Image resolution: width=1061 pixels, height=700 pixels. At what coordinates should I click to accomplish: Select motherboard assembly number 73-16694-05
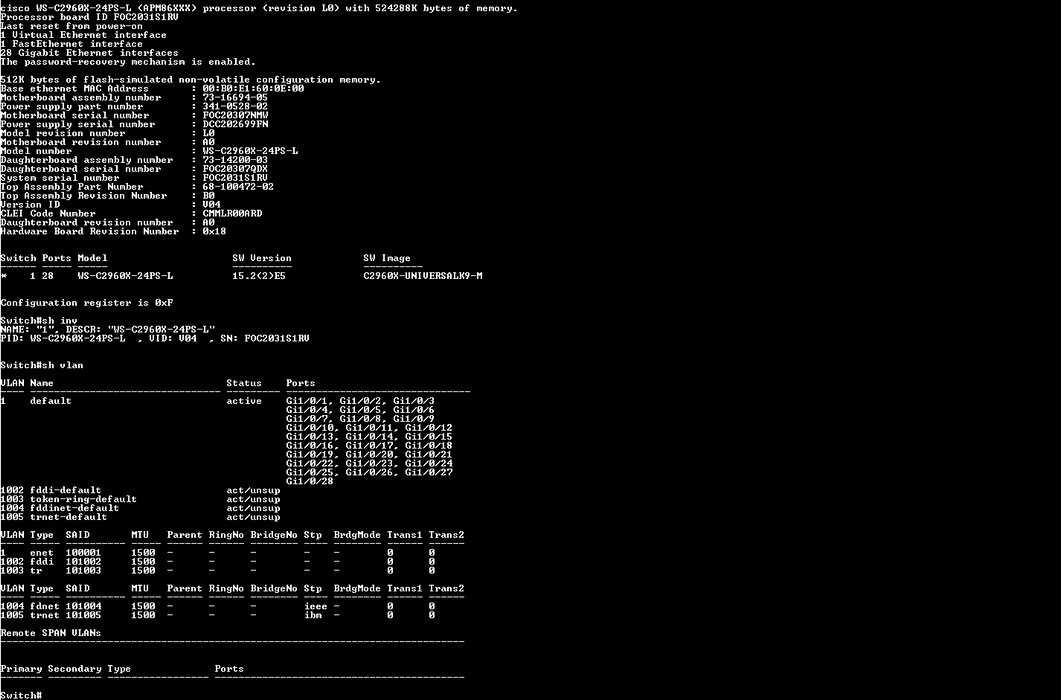point(235,97)
